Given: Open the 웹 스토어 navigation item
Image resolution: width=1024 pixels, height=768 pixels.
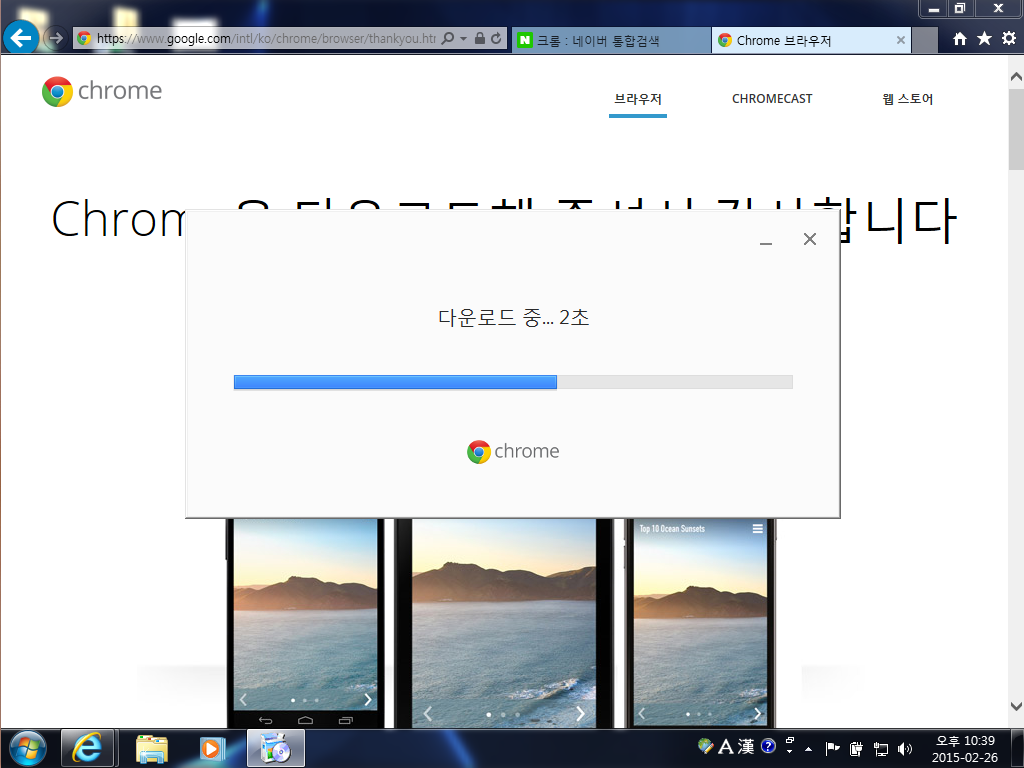Looking at the screenshot, I should click(907, 99).
